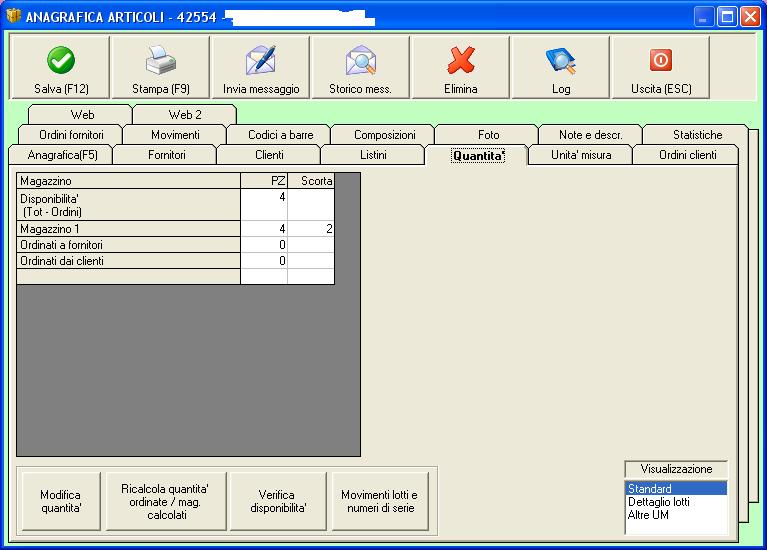Click the envelope-magnifier Storico mess. icon
This screenshot has height=550, width=767.
361,60
